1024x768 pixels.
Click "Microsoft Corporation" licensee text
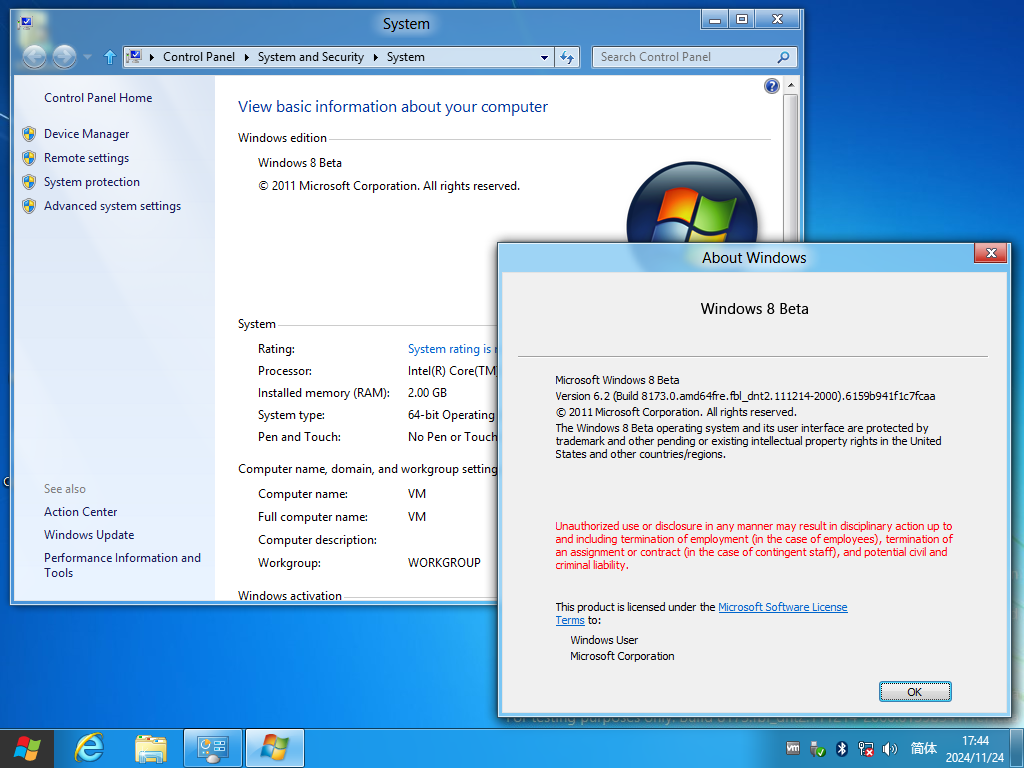point(622,656)
